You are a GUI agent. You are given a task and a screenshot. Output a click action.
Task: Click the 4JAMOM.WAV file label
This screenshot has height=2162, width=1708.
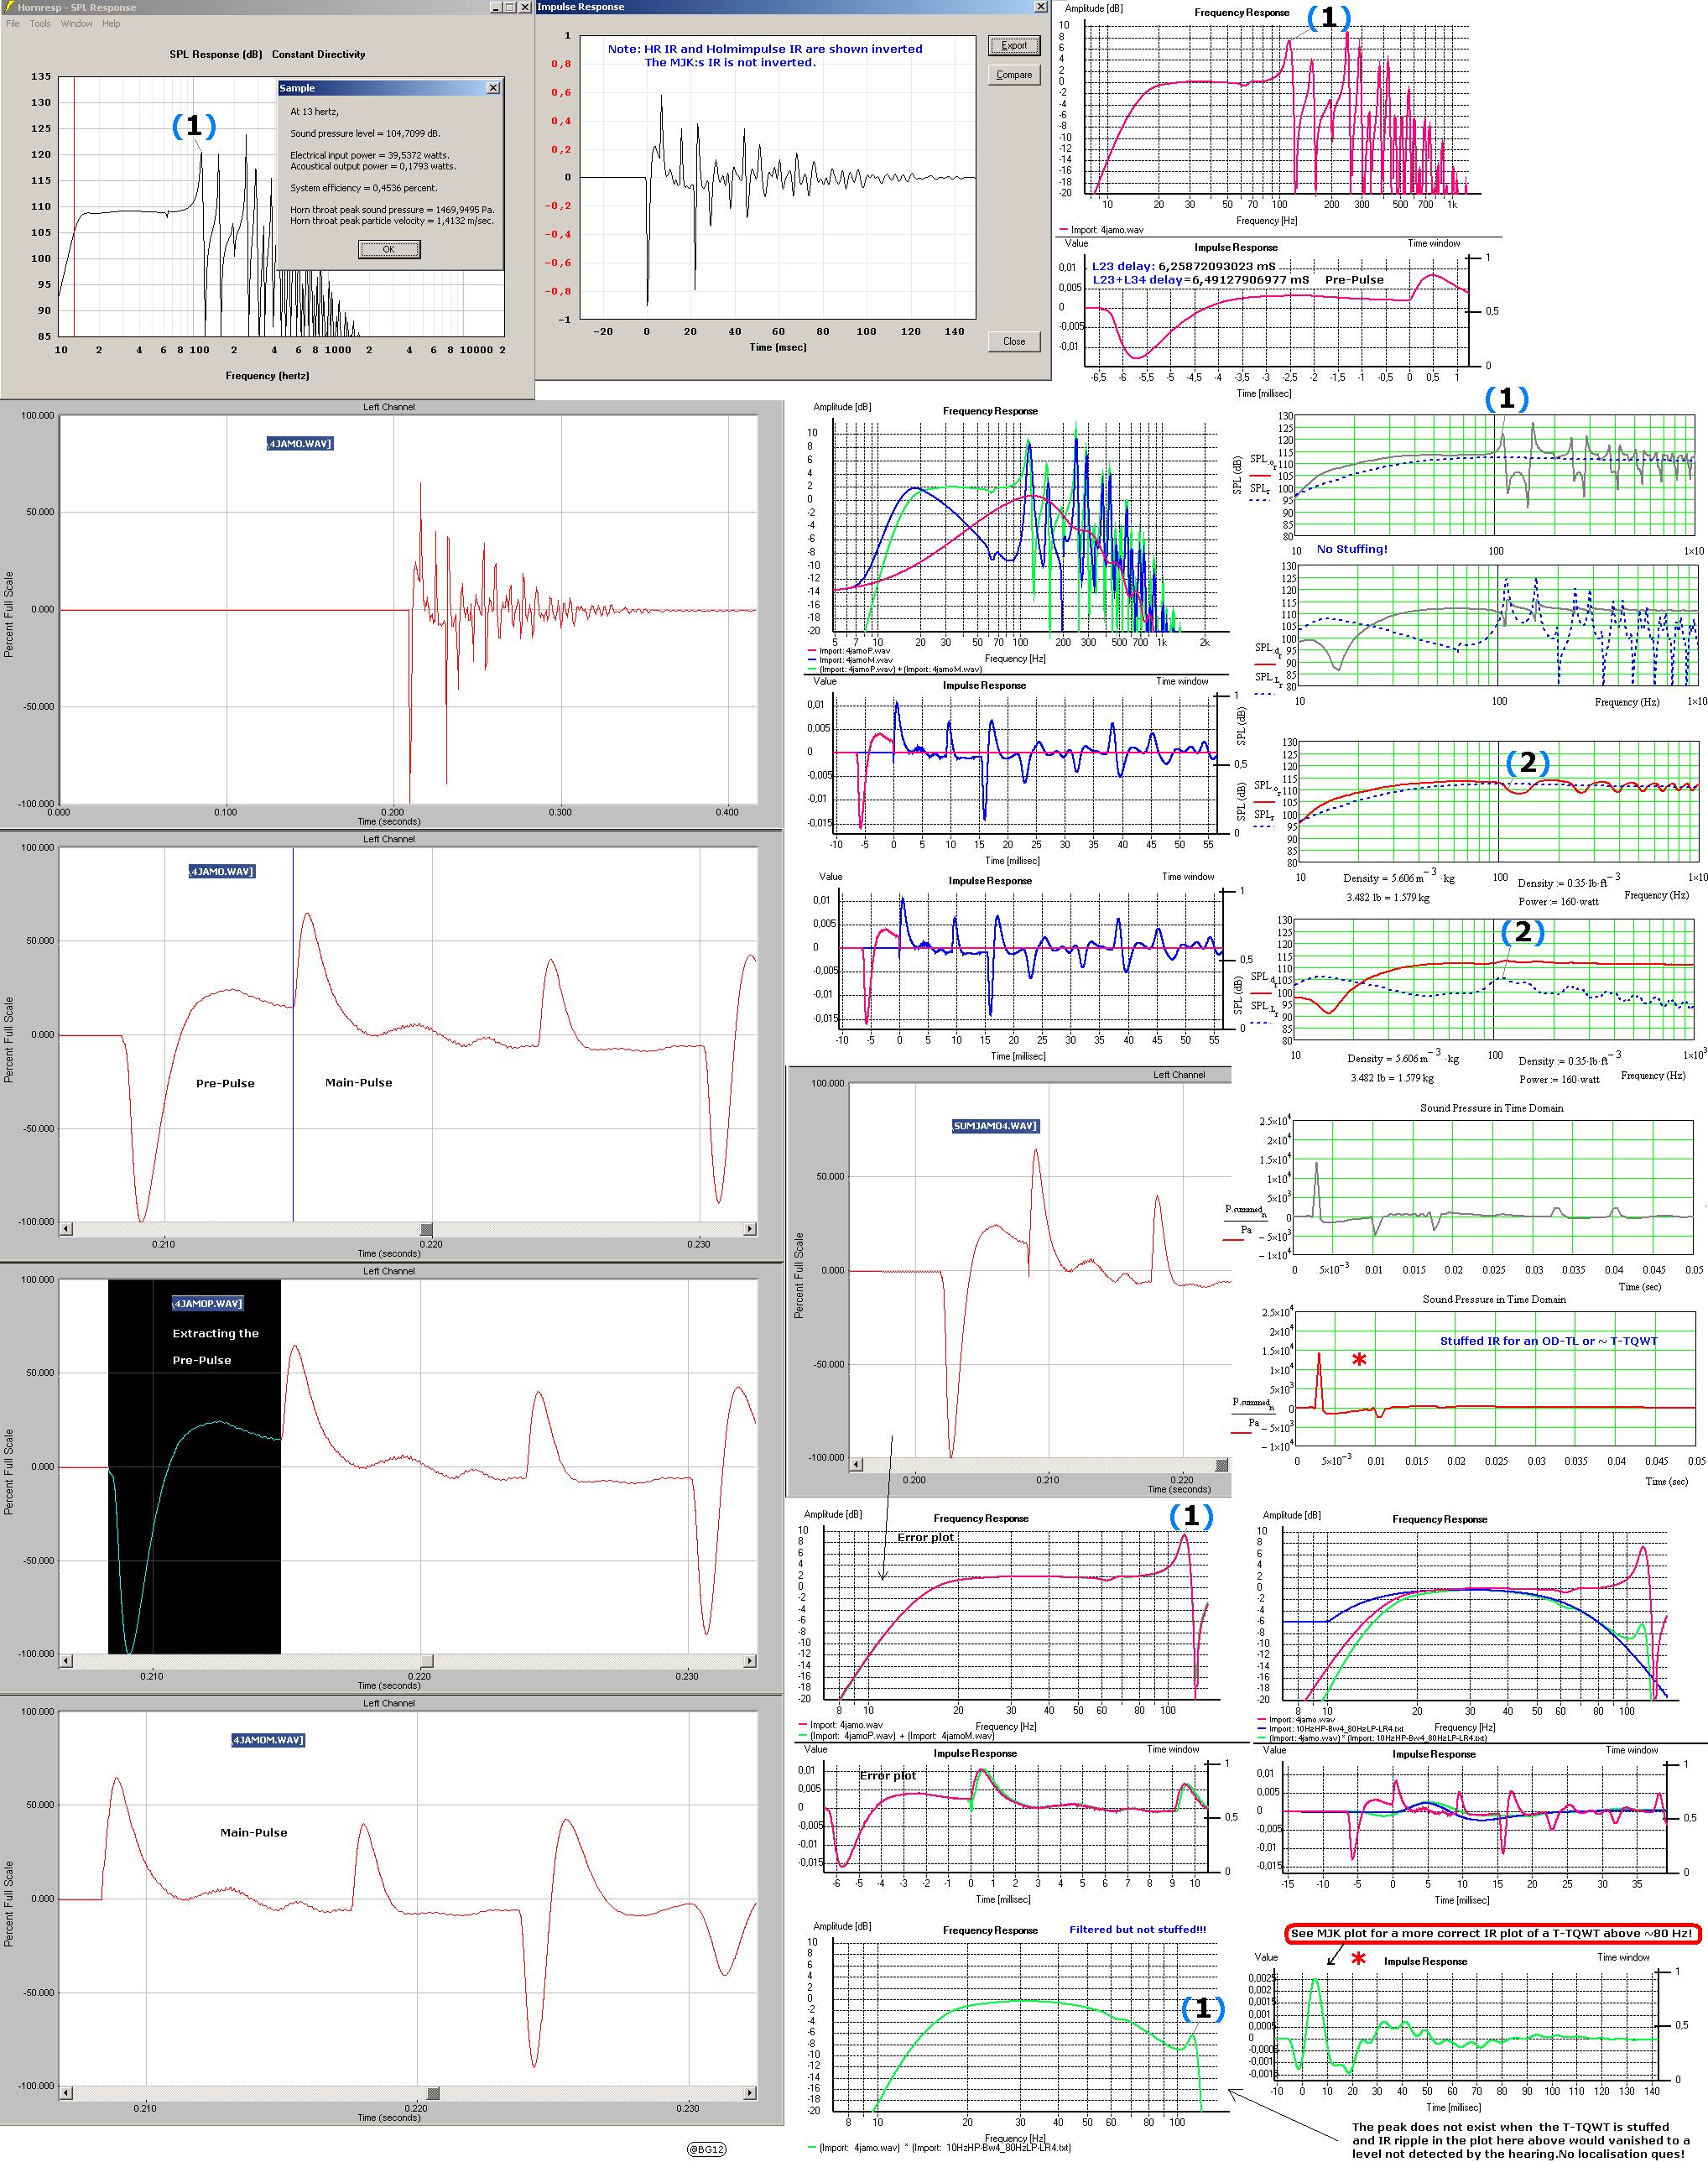click(268, 1739)
